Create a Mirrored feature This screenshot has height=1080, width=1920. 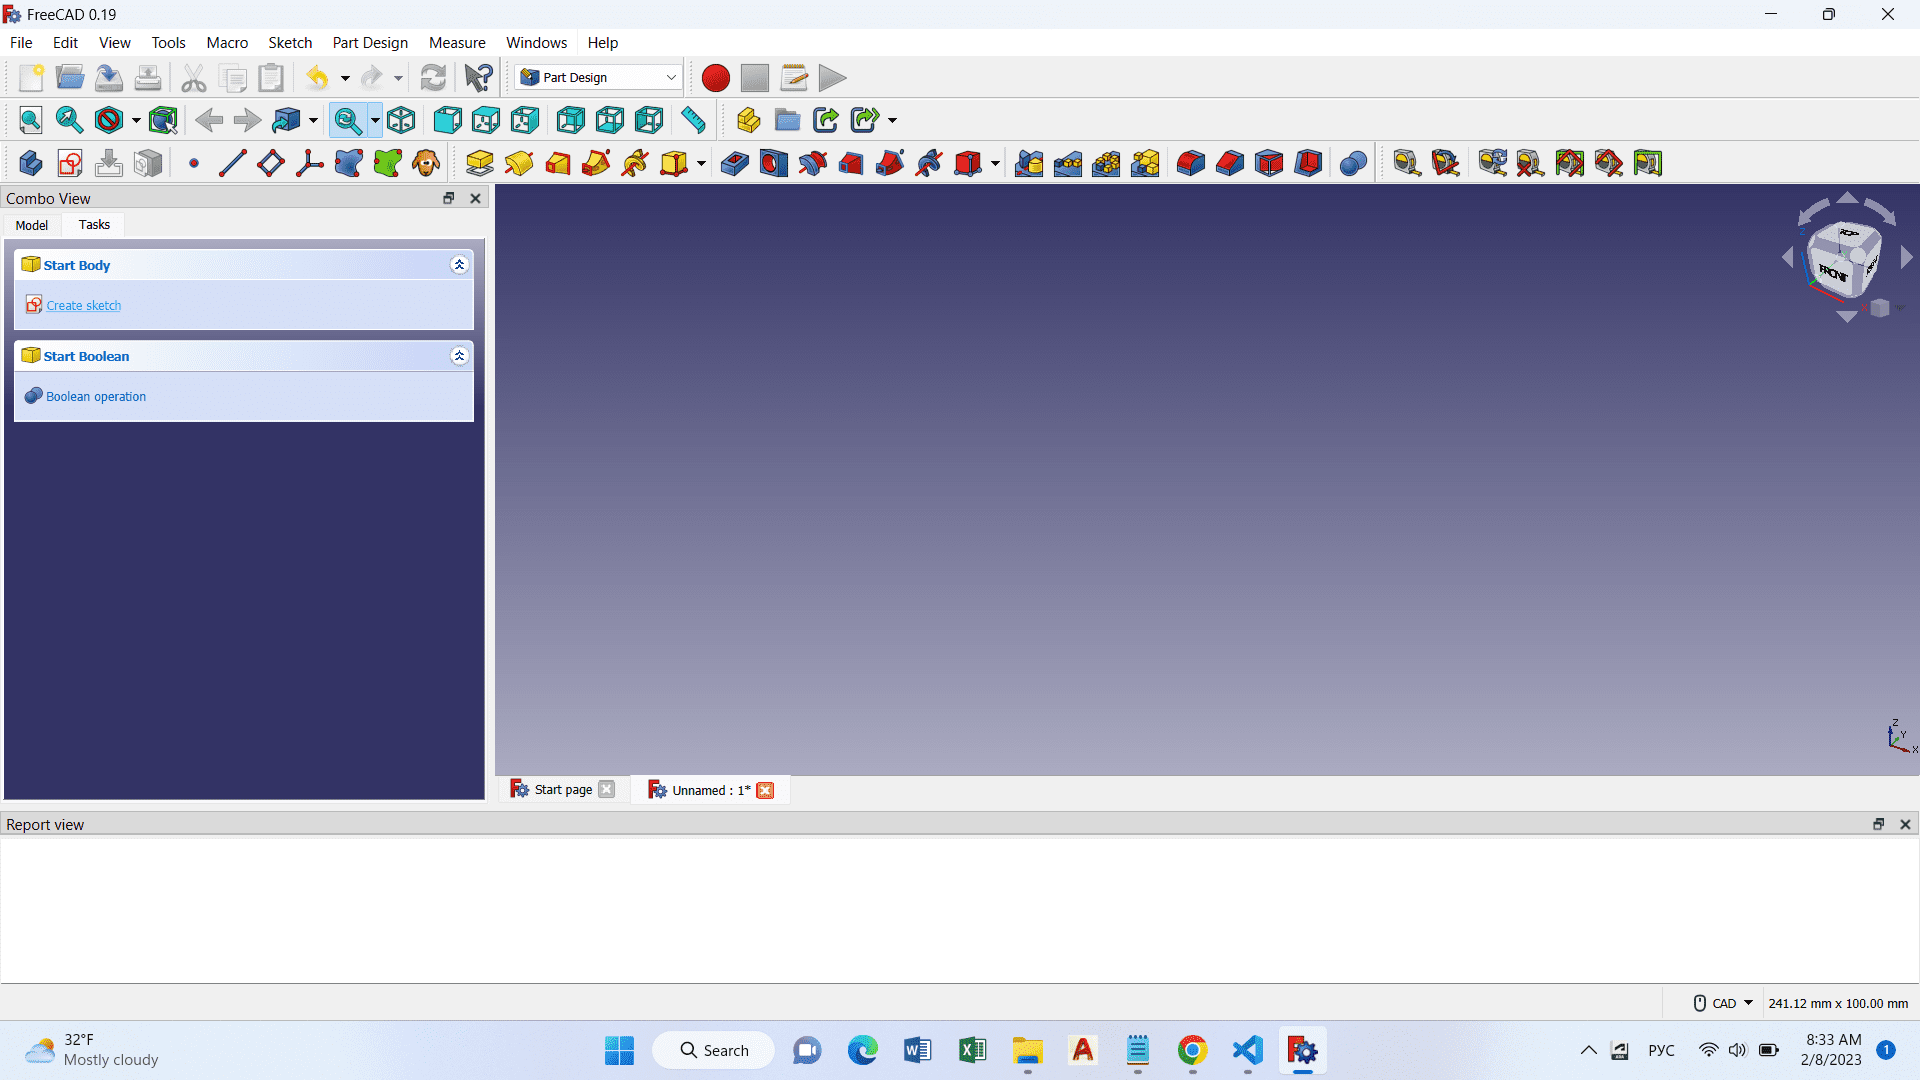(x=1029, y=163)
